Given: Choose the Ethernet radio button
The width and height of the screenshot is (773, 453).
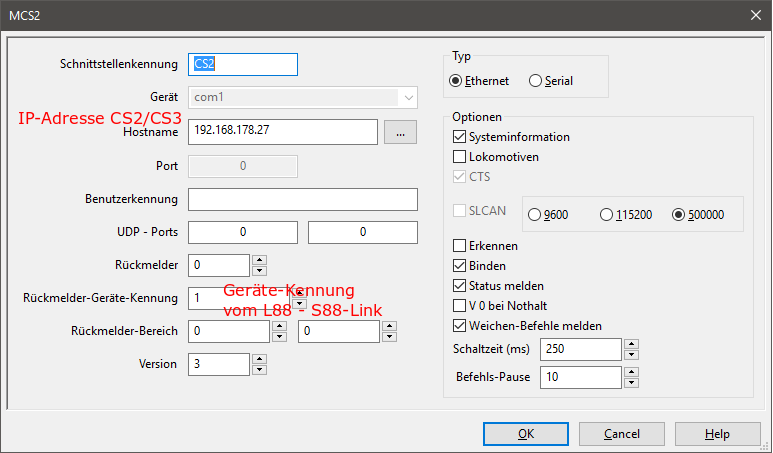Looking at the screenshot, I should pos(457,81).
